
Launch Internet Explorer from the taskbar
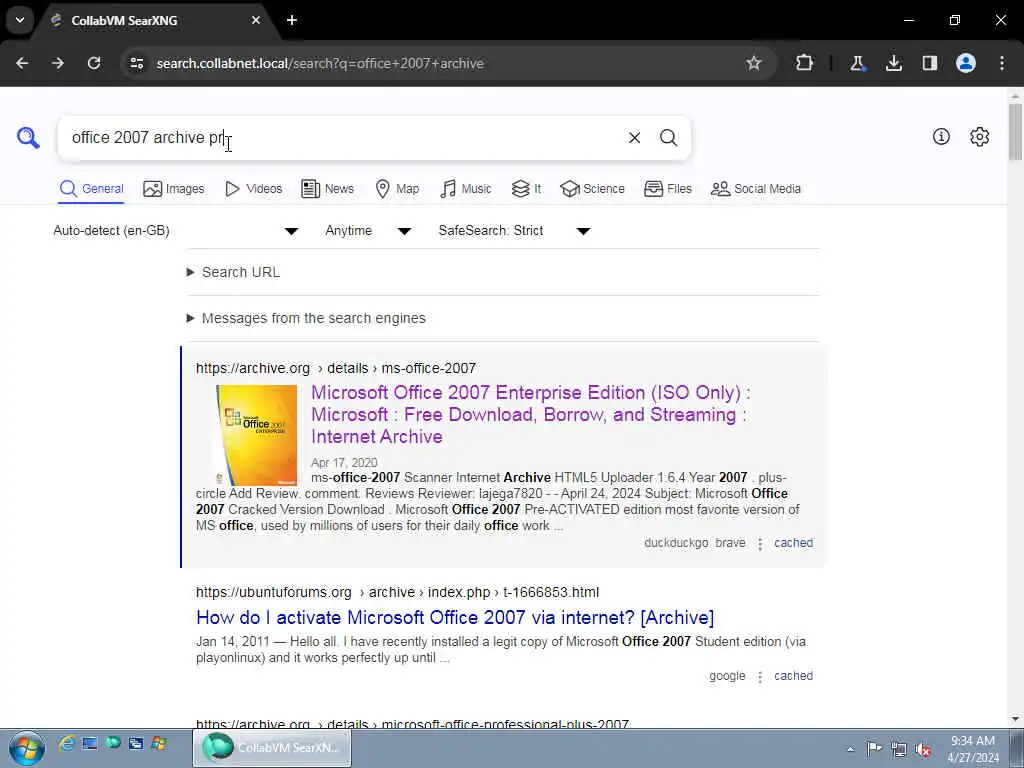point(67,743)
